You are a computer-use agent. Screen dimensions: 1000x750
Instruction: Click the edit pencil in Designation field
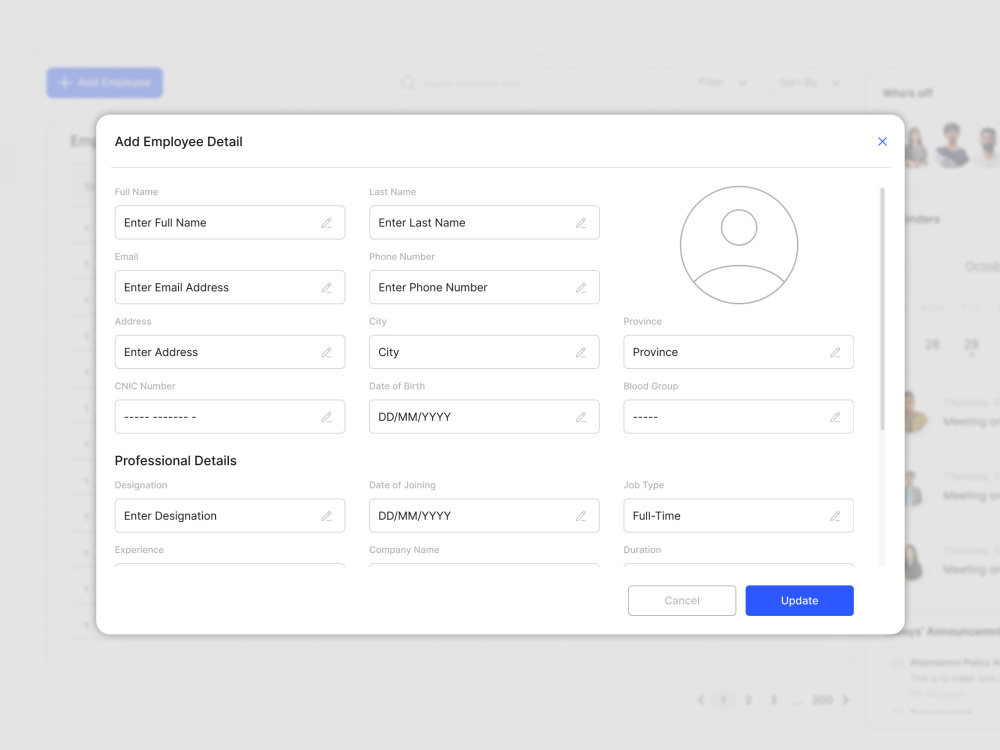tap(327, 516)
